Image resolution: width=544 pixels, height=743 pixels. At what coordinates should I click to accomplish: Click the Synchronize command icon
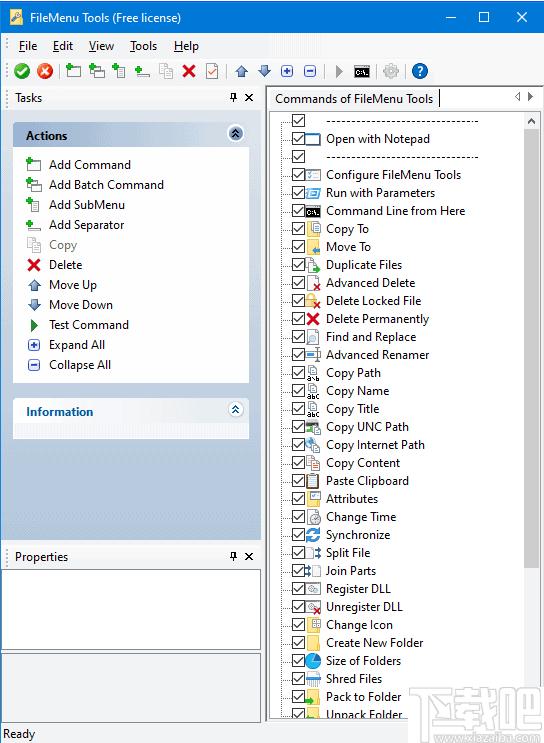pos(313,535)
